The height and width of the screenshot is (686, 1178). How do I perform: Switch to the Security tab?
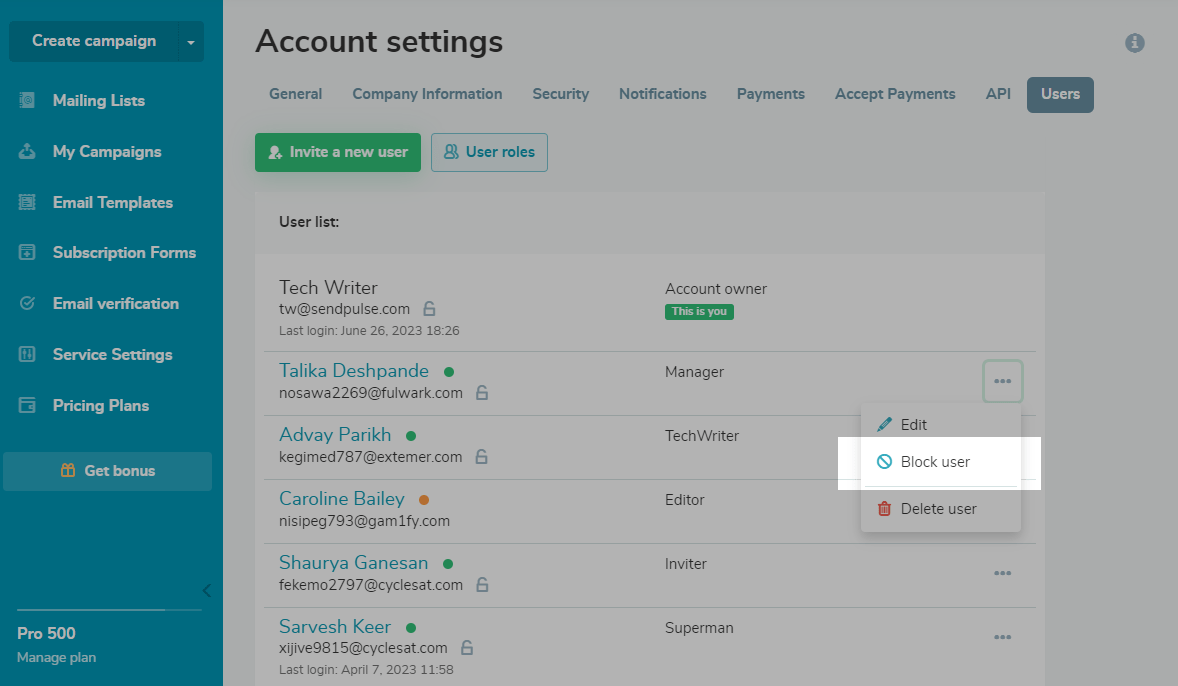560,94
